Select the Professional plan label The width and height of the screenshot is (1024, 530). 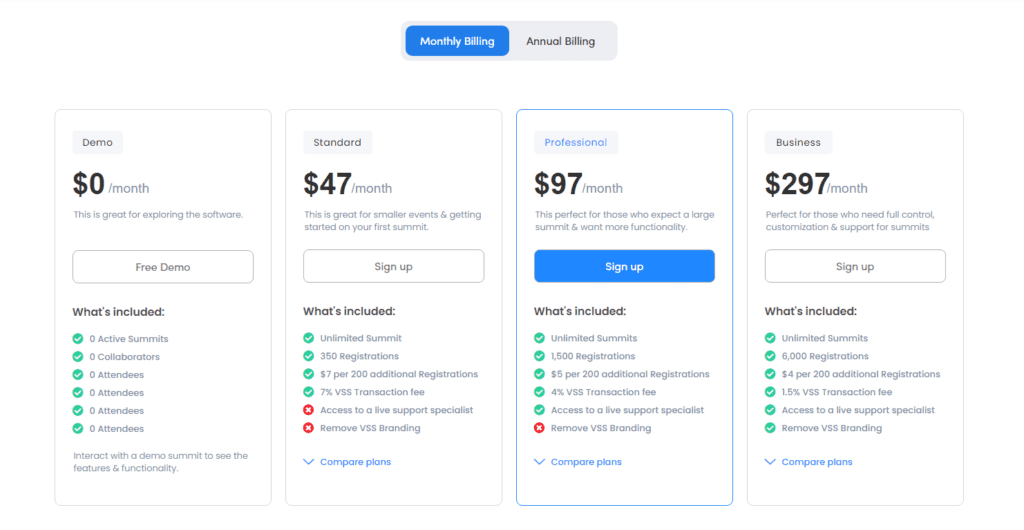click(x=576, y=142)
